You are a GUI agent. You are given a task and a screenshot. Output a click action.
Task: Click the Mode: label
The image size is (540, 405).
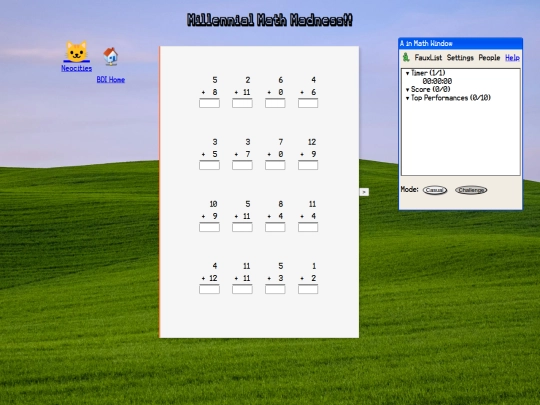pyautogui.click(x=409, y=189)
